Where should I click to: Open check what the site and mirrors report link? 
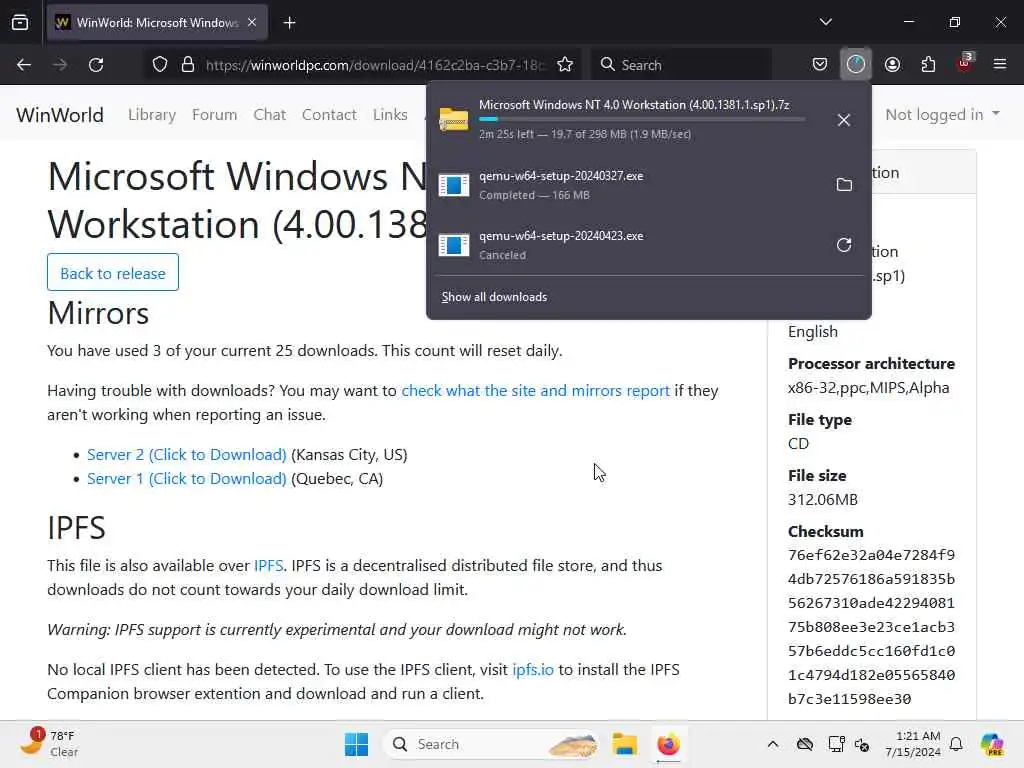pos(536,391)
